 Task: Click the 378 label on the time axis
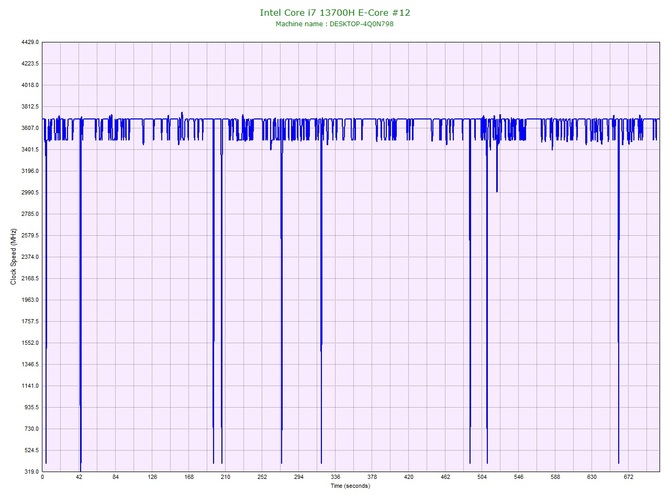tap(372, 477)
